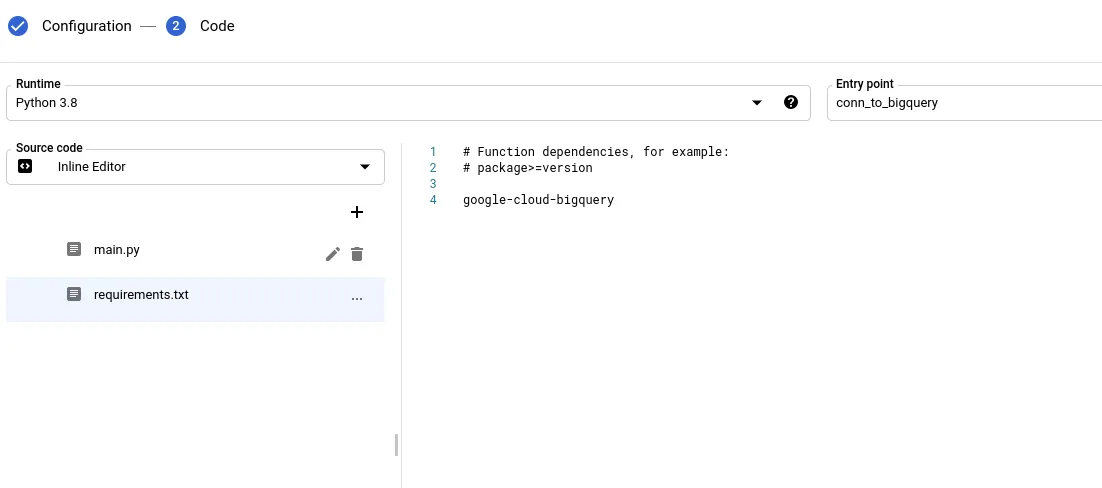Expand the Runtime dropdown arrow
Screen dimensions: 1102x488
tap(757, 102)
